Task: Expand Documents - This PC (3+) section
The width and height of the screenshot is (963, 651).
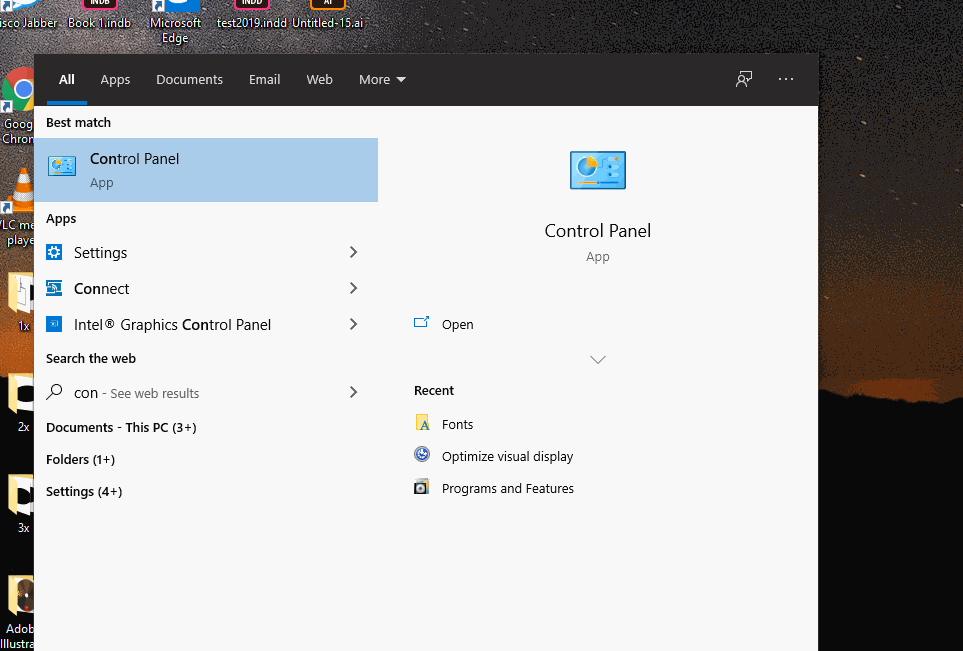Action: click(121, 427)
